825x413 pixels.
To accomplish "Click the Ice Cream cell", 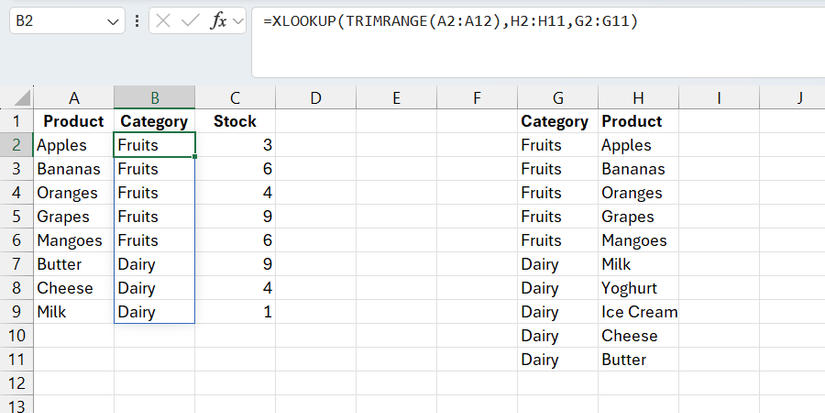I will pyautogui.click(x=639, y=312).
